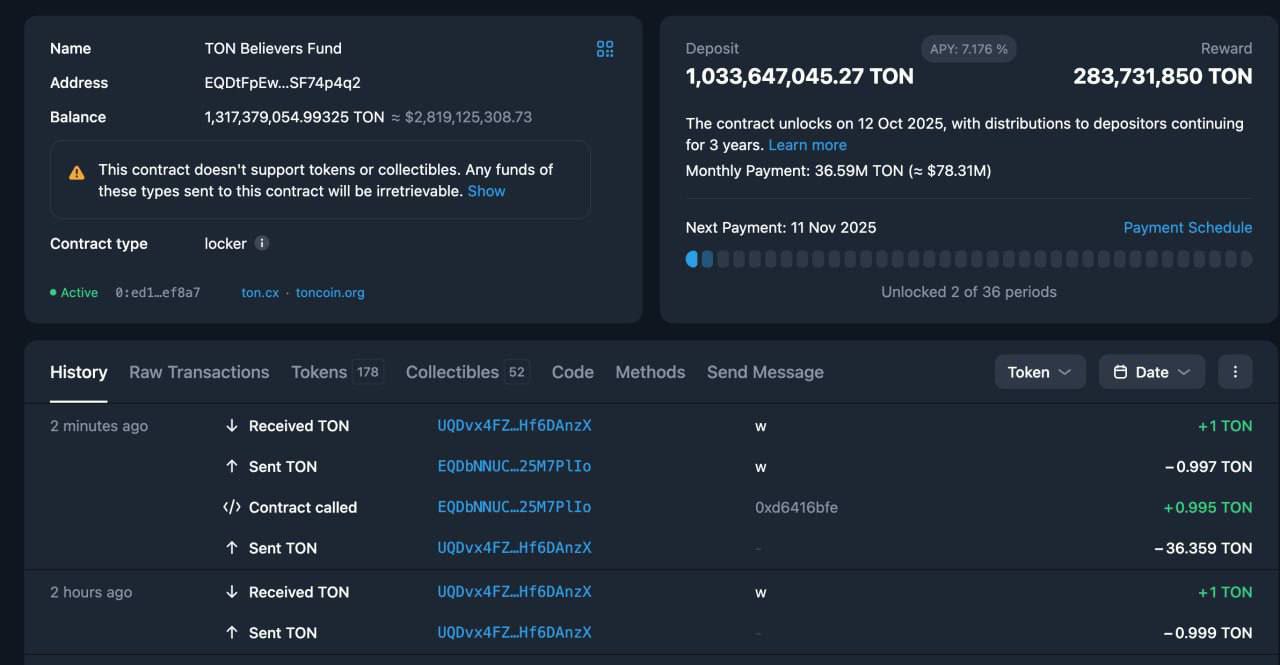Screen dimensions: 1280x665
Task: Click the Monthly Payment 36.59M TON text
Action: 838,171
